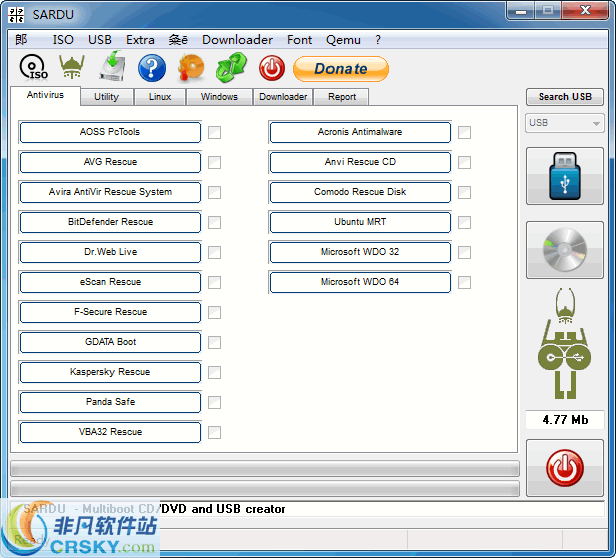Click the big red power button at bottom right
Image resolution: width=616 pixels, height=558 pixels.
[565, 468]
